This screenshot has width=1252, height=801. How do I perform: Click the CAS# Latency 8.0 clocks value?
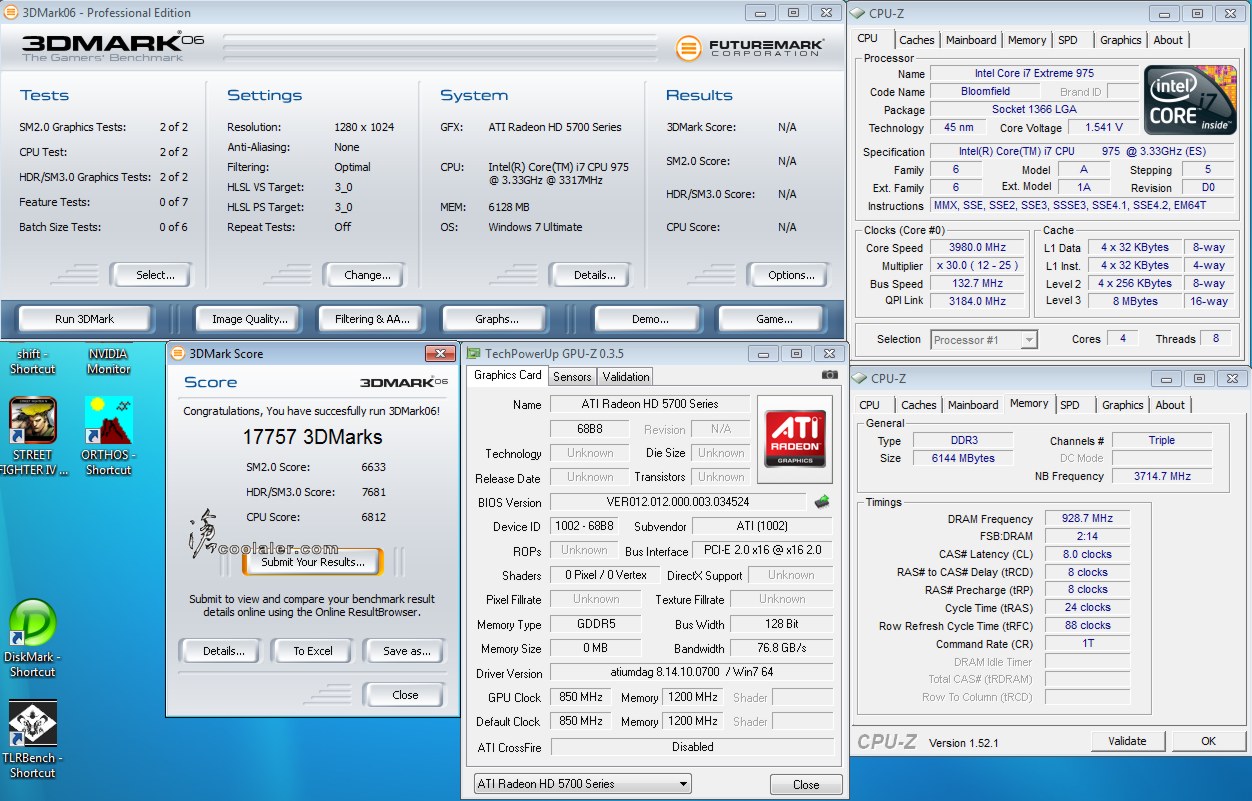(1089, 554)
